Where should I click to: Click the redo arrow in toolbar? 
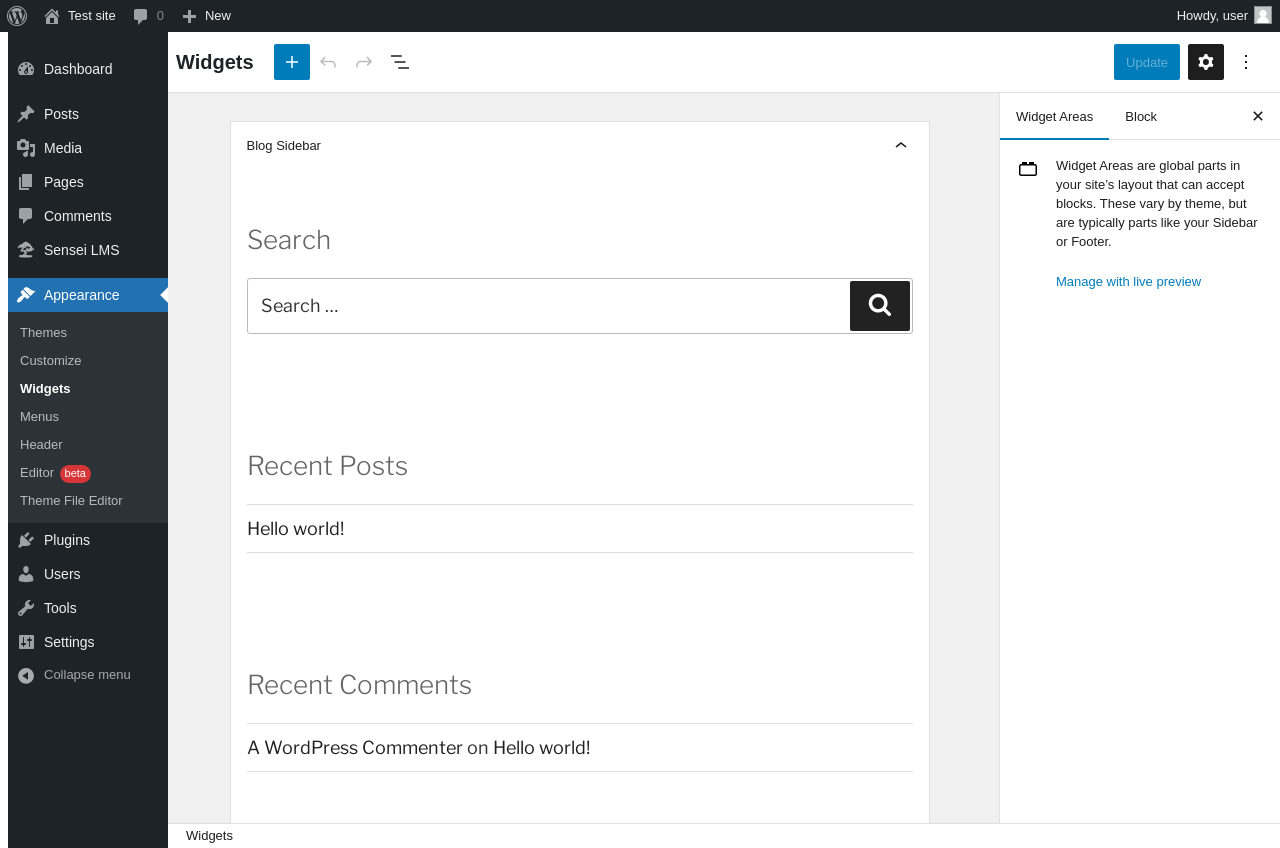364,62
